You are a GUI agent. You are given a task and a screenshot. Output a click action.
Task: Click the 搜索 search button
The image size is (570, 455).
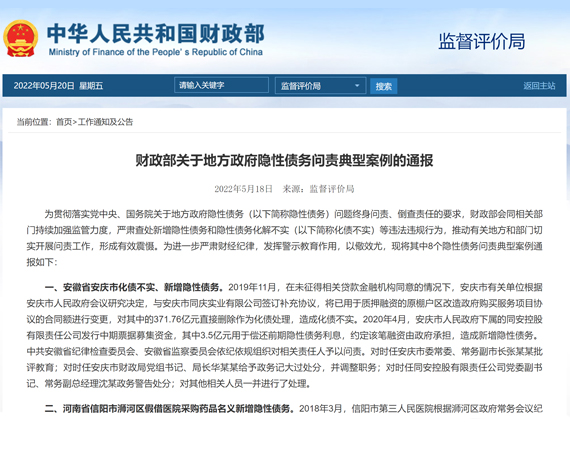click(x=384, y=86)
